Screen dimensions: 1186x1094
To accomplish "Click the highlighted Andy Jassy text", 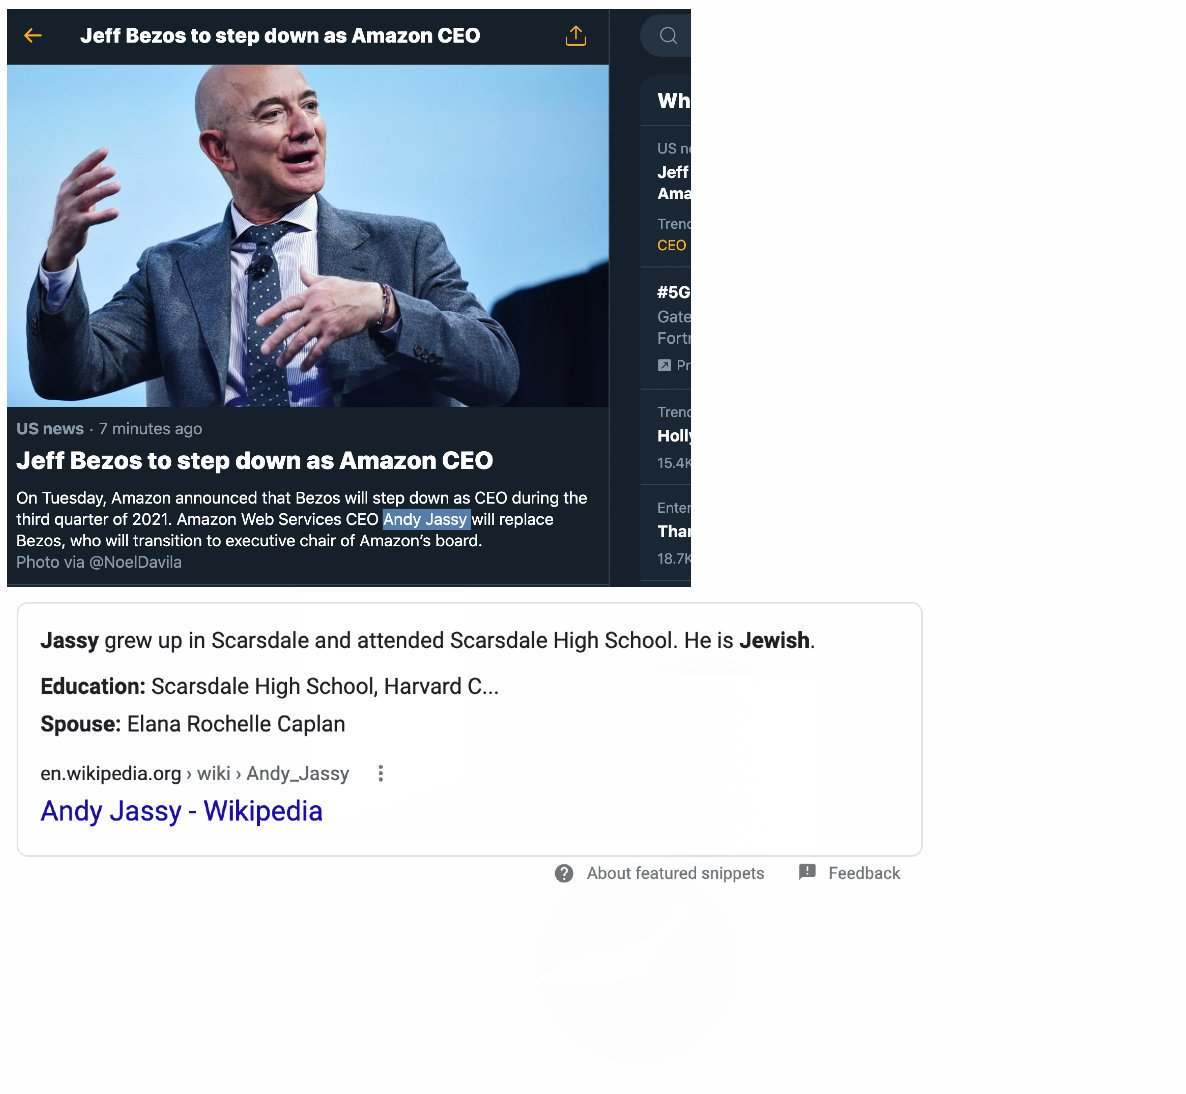I will (x=427, y=519).
